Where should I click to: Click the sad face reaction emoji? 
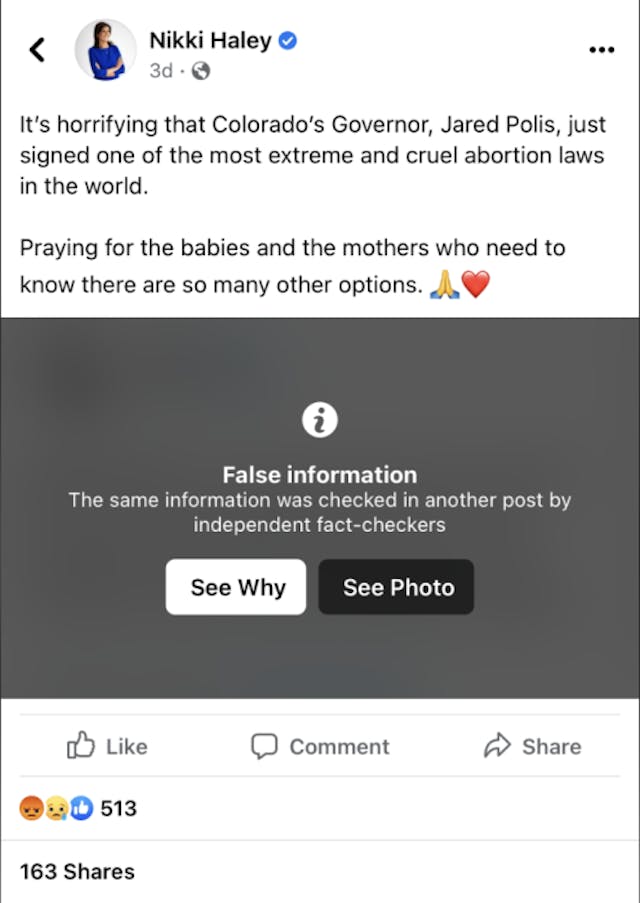(58, 808)
